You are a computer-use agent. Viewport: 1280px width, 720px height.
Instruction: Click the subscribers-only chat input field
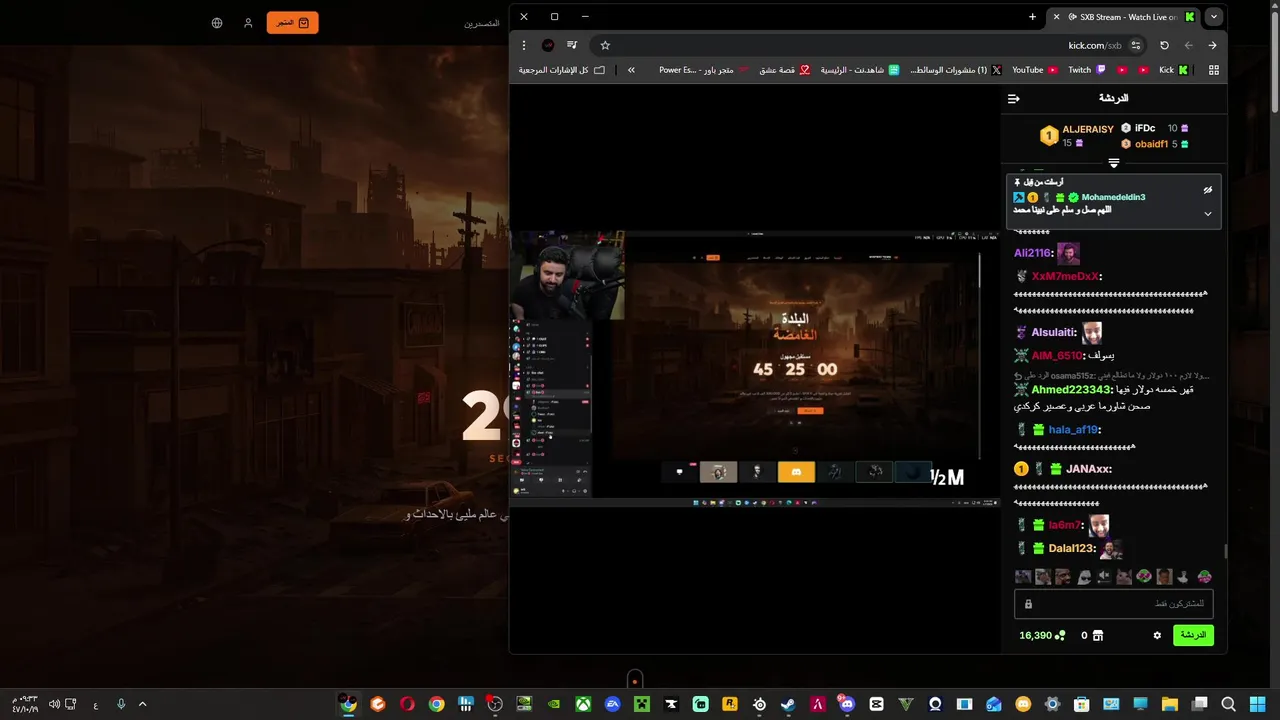pos(1113,604)
